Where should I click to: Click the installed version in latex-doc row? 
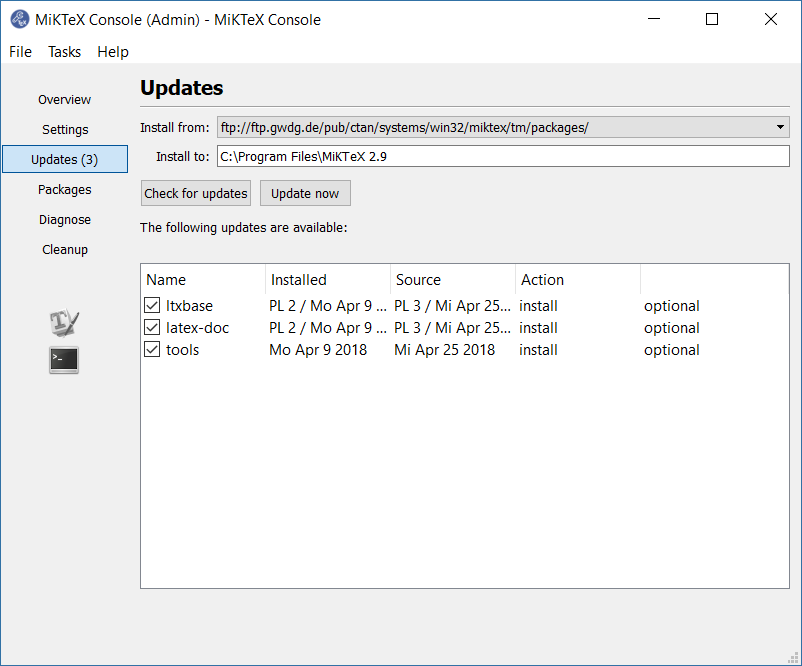tap(328, 328)
